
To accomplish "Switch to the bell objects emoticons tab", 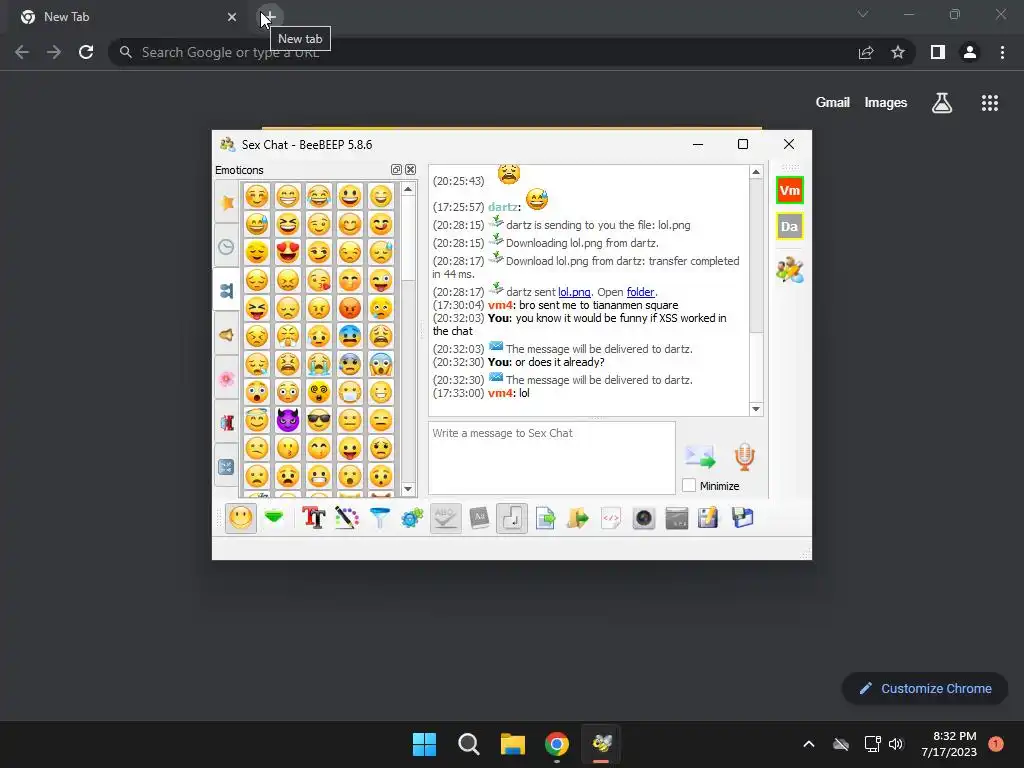I will pyautogui.click(x=227, y=334).
